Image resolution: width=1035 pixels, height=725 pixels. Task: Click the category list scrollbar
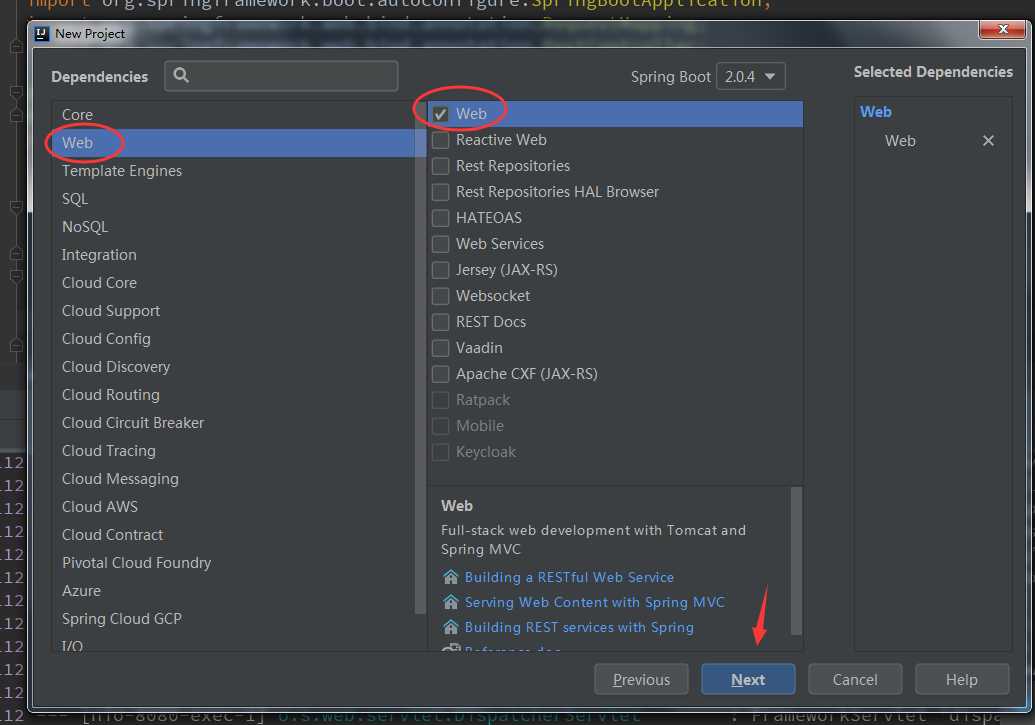click(420, 357)
